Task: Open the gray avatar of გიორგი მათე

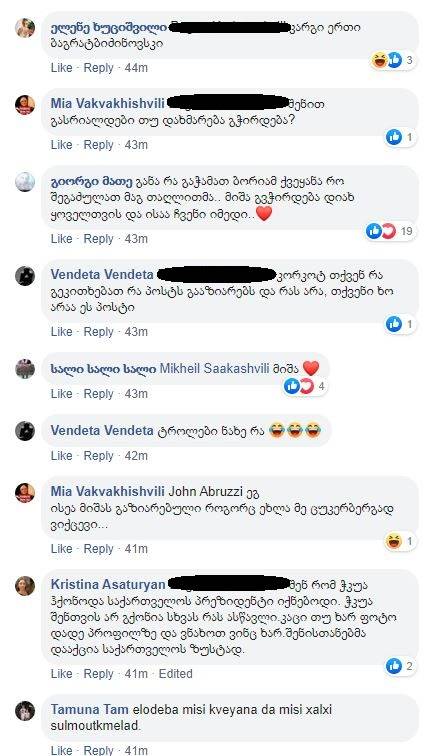Action: coord(25,182)
